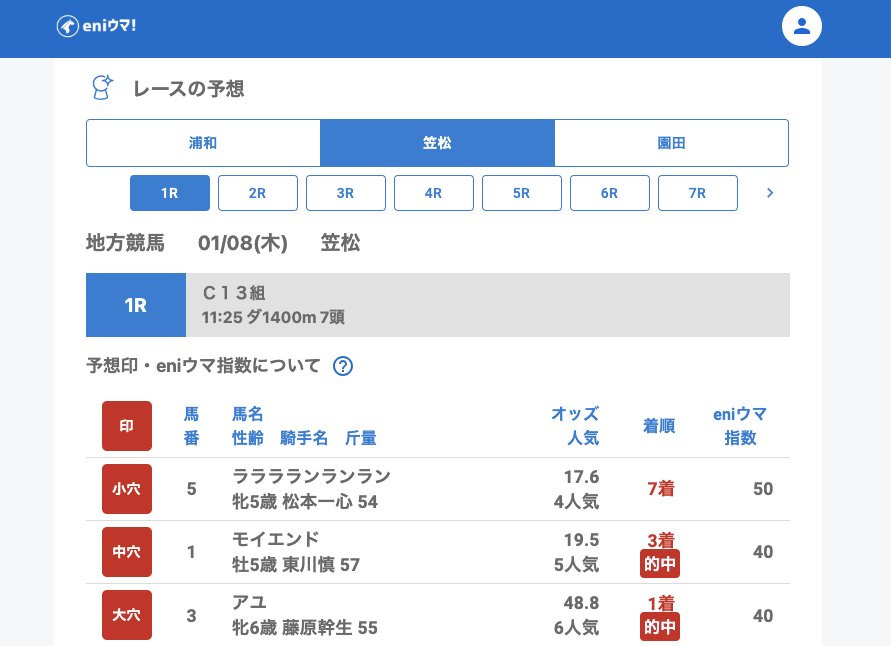891x646 pixels.
Task: Select race 3R button
Action: [x=346, y=193]
